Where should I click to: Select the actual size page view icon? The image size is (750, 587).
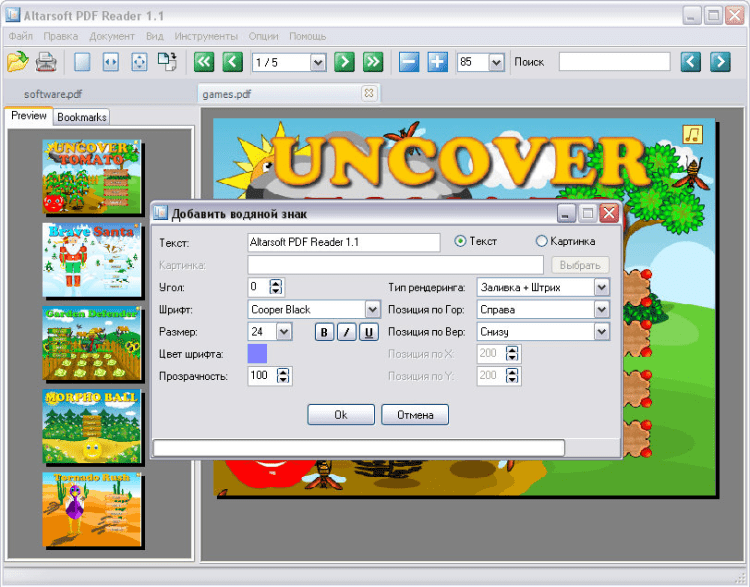coord(82,62)
